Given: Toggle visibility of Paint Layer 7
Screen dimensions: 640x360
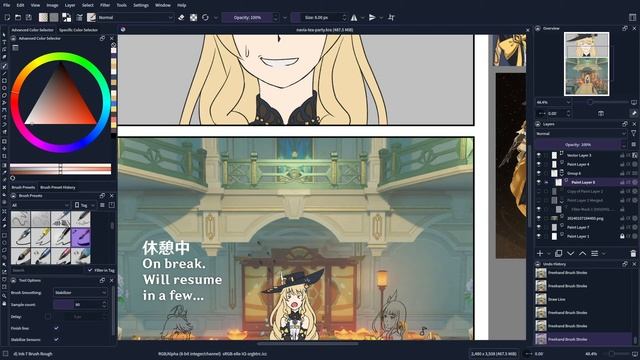Looking at the screenshot, I should tap(539, 227).
